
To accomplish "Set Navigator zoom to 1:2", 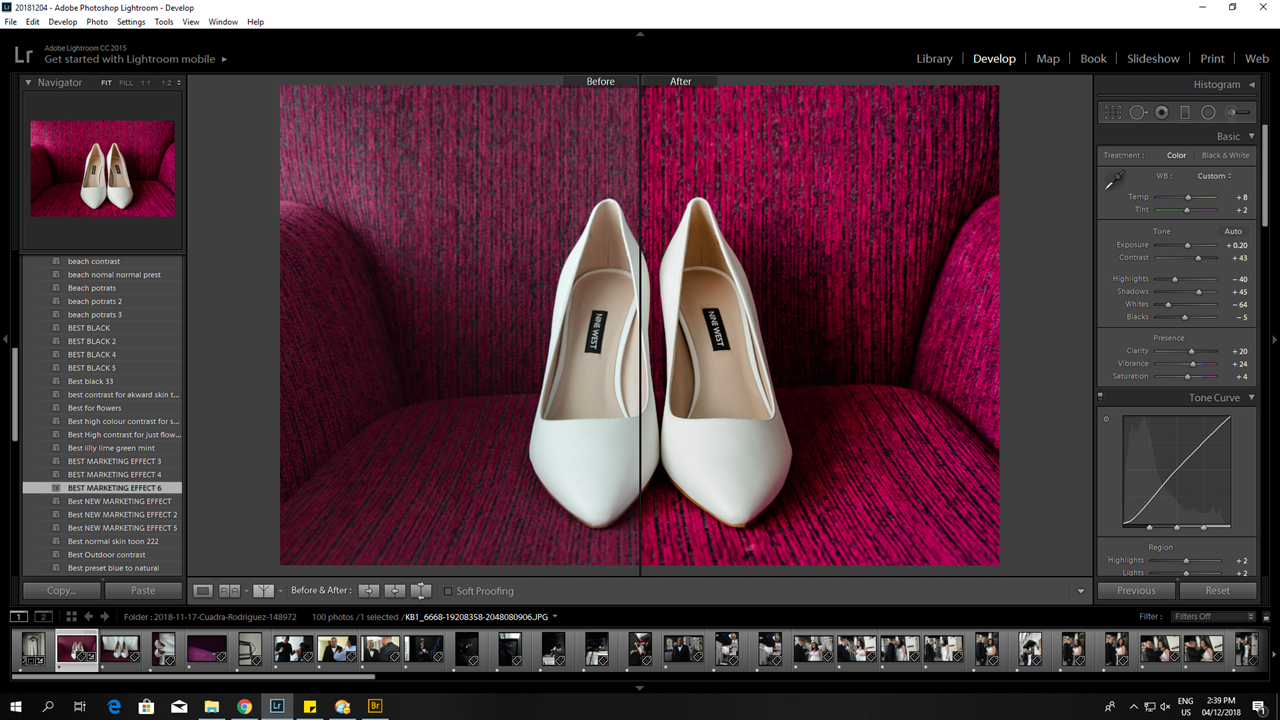I will pos(166,83).
